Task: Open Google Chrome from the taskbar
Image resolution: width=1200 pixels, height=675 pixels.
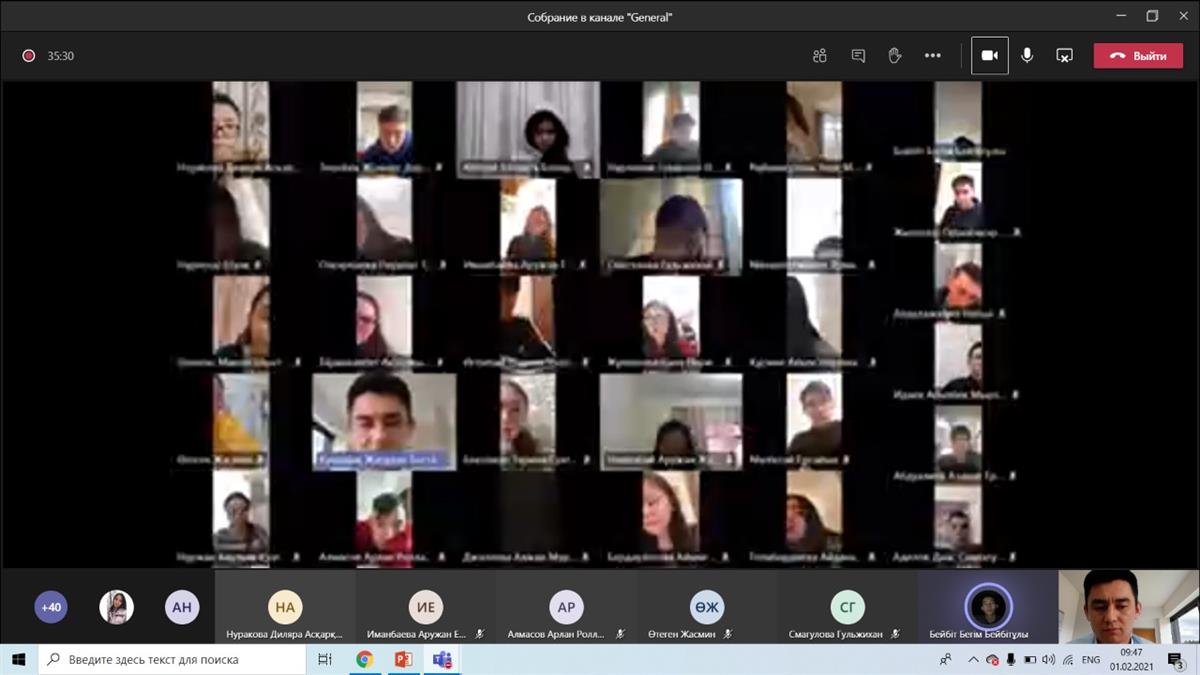Action: 365,660
